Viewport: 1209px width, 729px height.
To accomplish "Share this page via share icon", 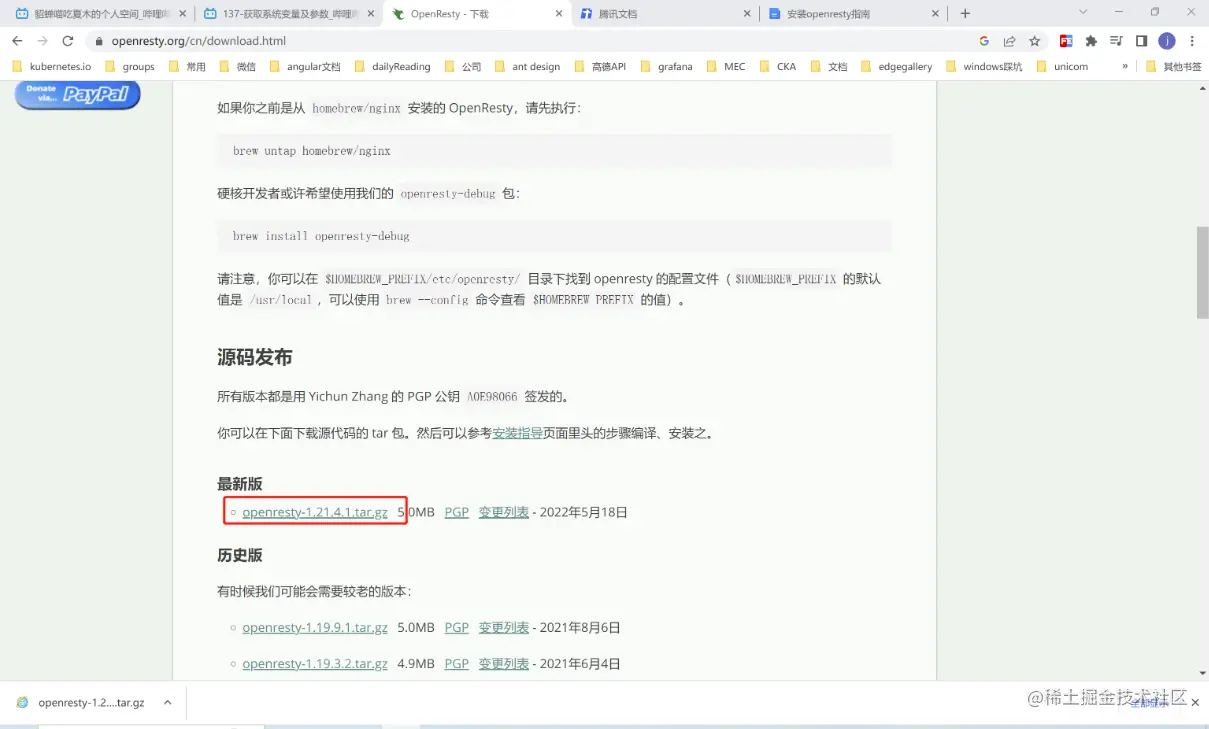I will 1010,41.
